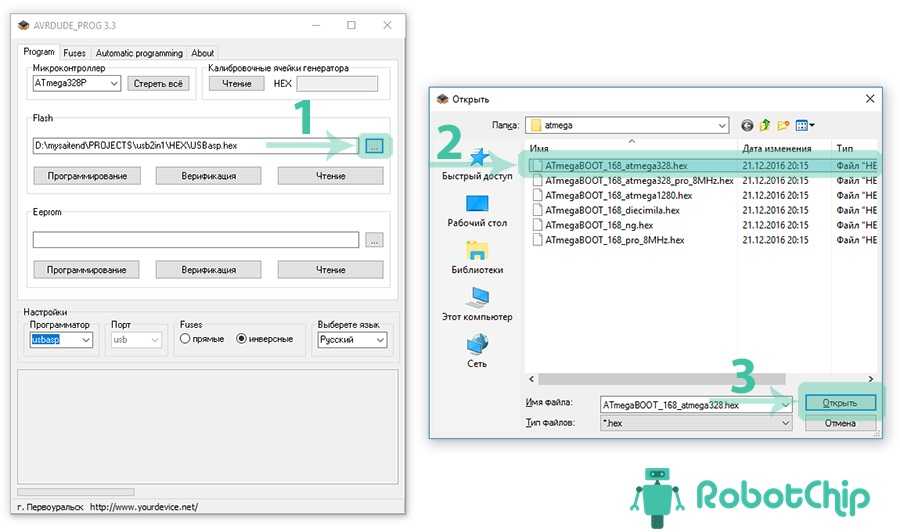
Task: Click Открыть to open the file
Action: pyautogui.click(x=840, y=403)
